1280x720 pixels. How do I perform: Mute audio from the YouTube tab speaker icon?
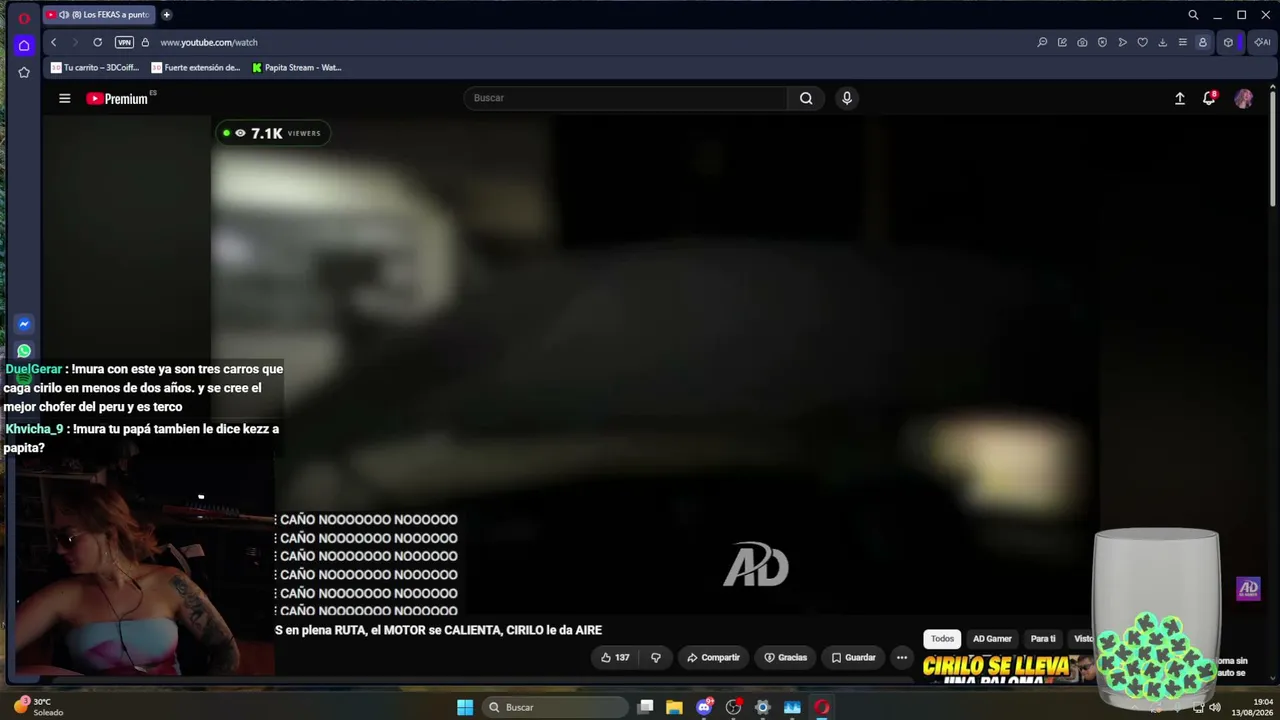(x=64, y=15)
